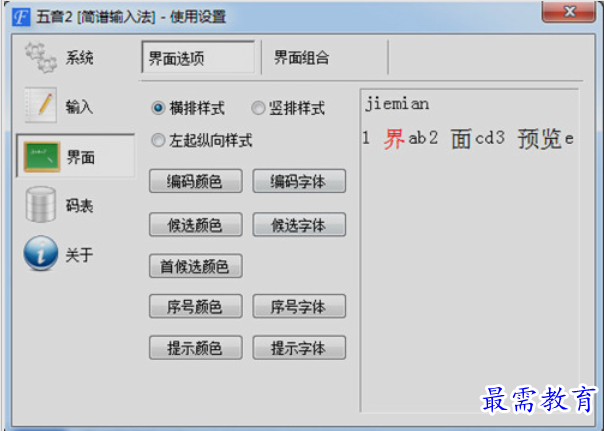Choose the 竖排样式 radio option
The height and width of the screenshot is (431, 604).
pyautogui.click(x=258, y=108)
